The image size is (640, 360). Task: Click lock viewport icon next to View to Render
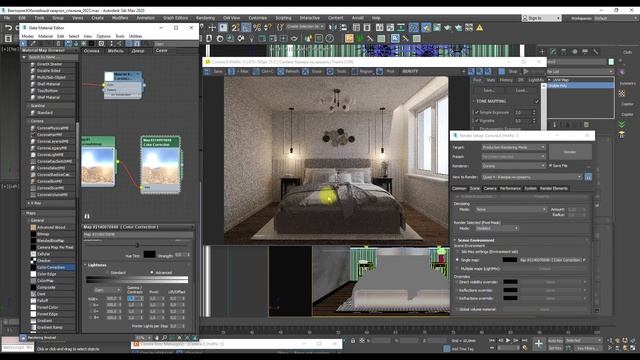pos(588,177)
